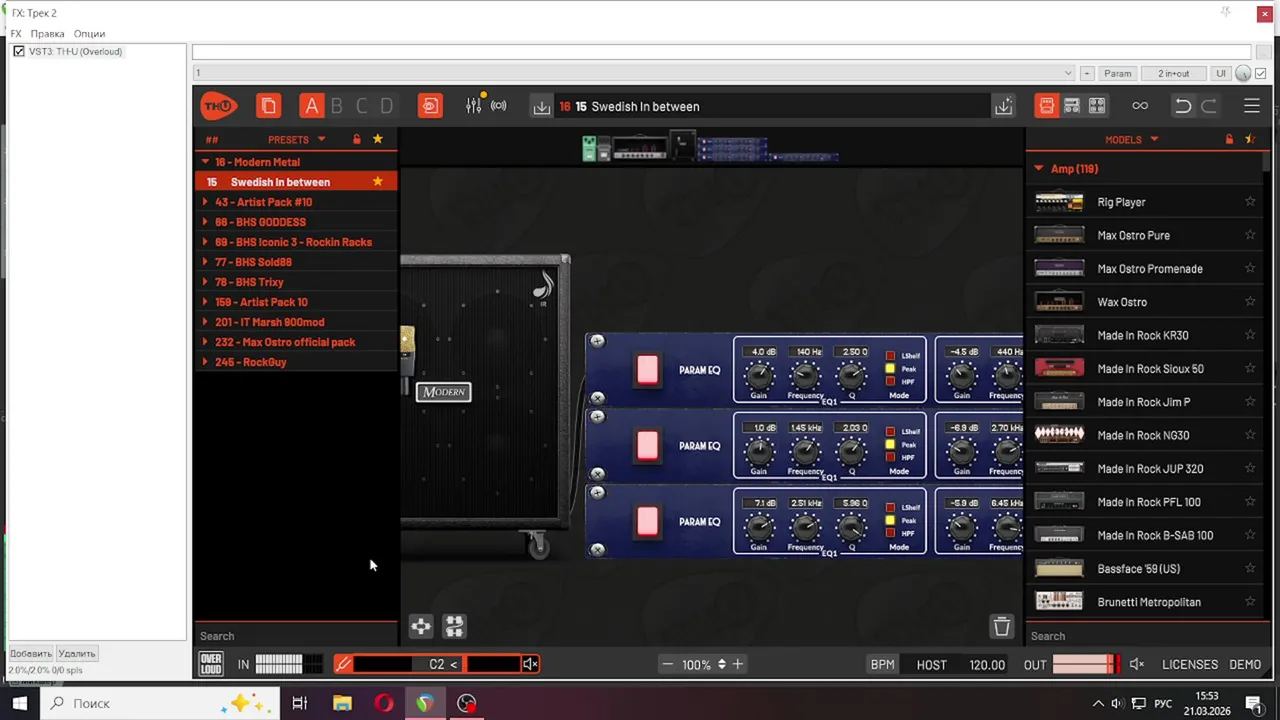Click the wireless broadcast icon
Viewport: 1280px width, 720px height.
click(499, 106)
